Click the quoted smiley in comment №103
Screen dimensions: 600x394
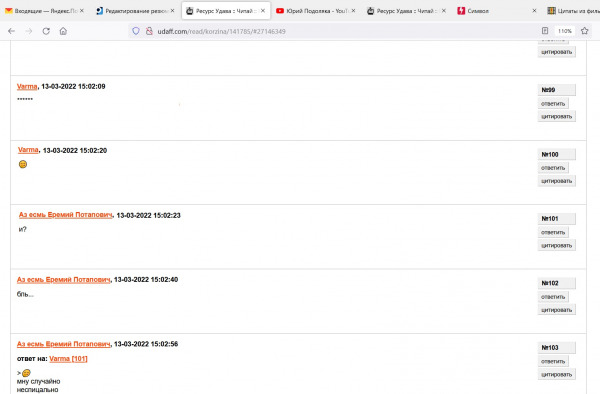(x=26, y=373)
